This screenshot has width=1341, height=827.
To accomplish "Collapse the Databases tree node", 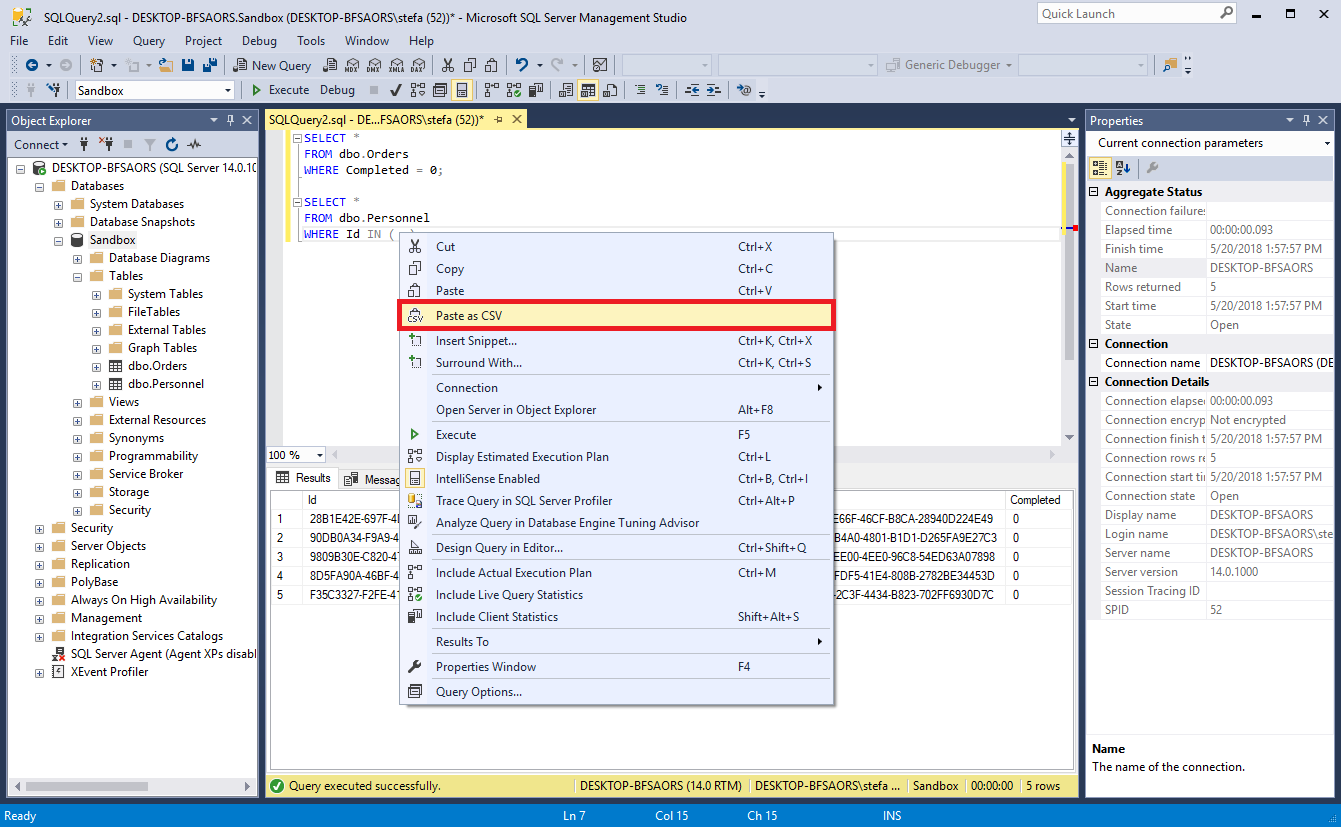I will pyautogui.click(x=40, y=186).
